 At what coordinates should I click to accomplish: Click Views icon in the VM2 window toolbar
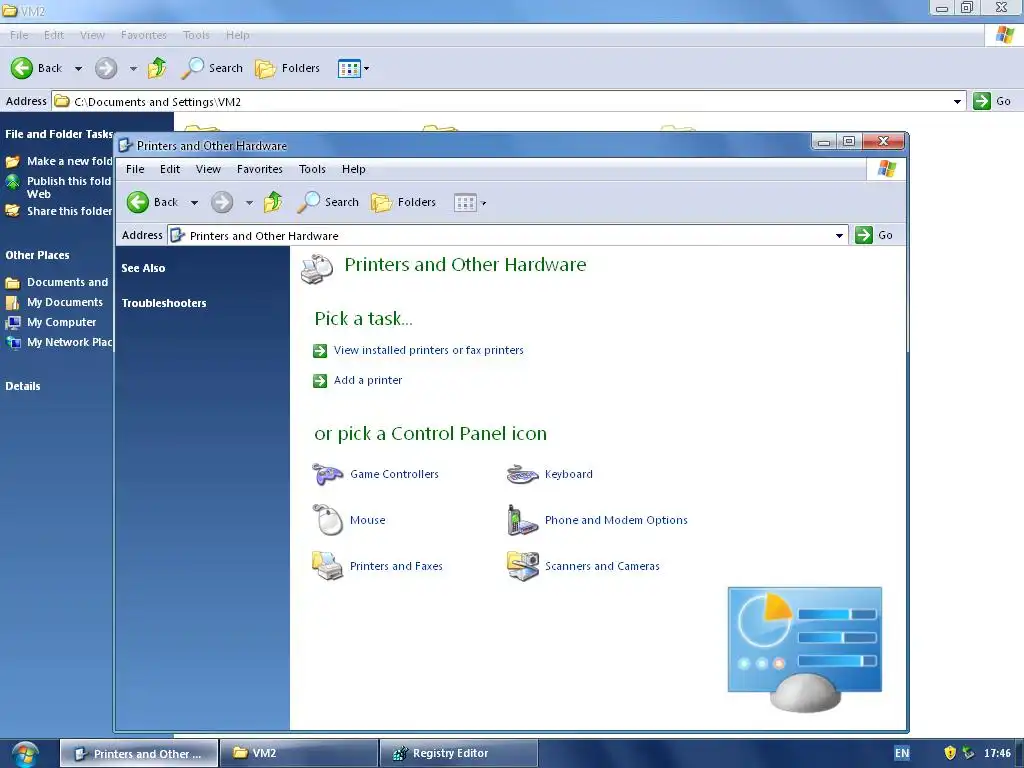[x=349, y=68]
